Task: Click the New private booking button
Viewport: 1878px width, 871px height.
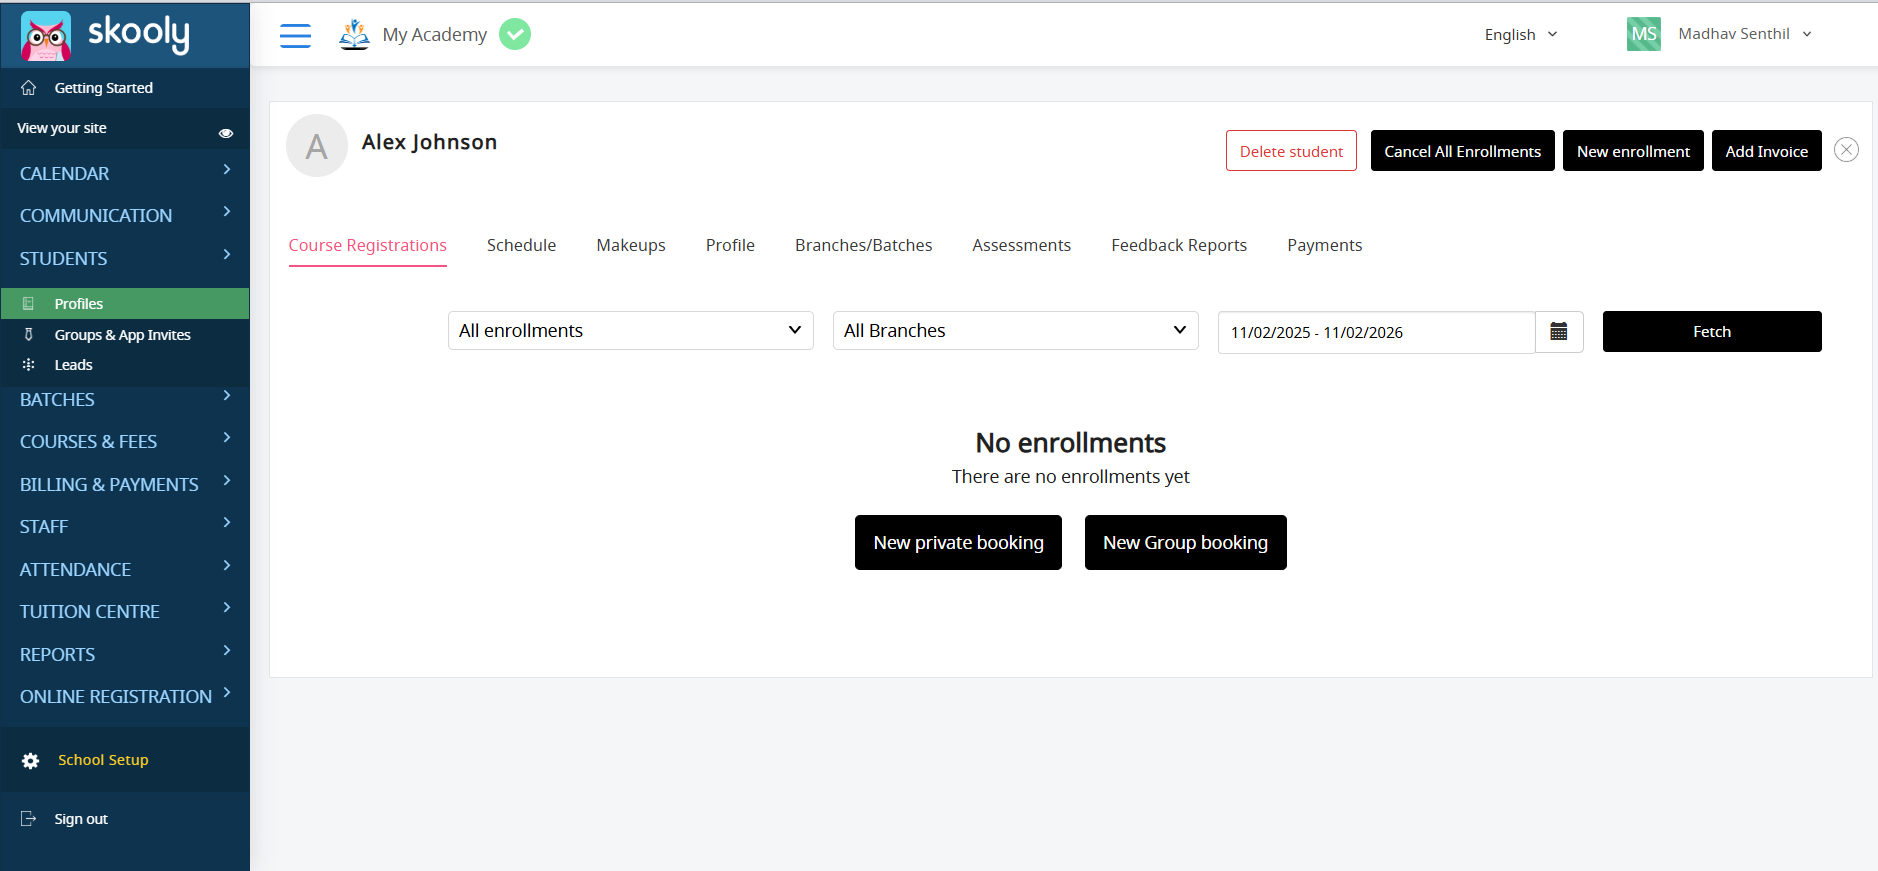Action: [x=958, y=543]
